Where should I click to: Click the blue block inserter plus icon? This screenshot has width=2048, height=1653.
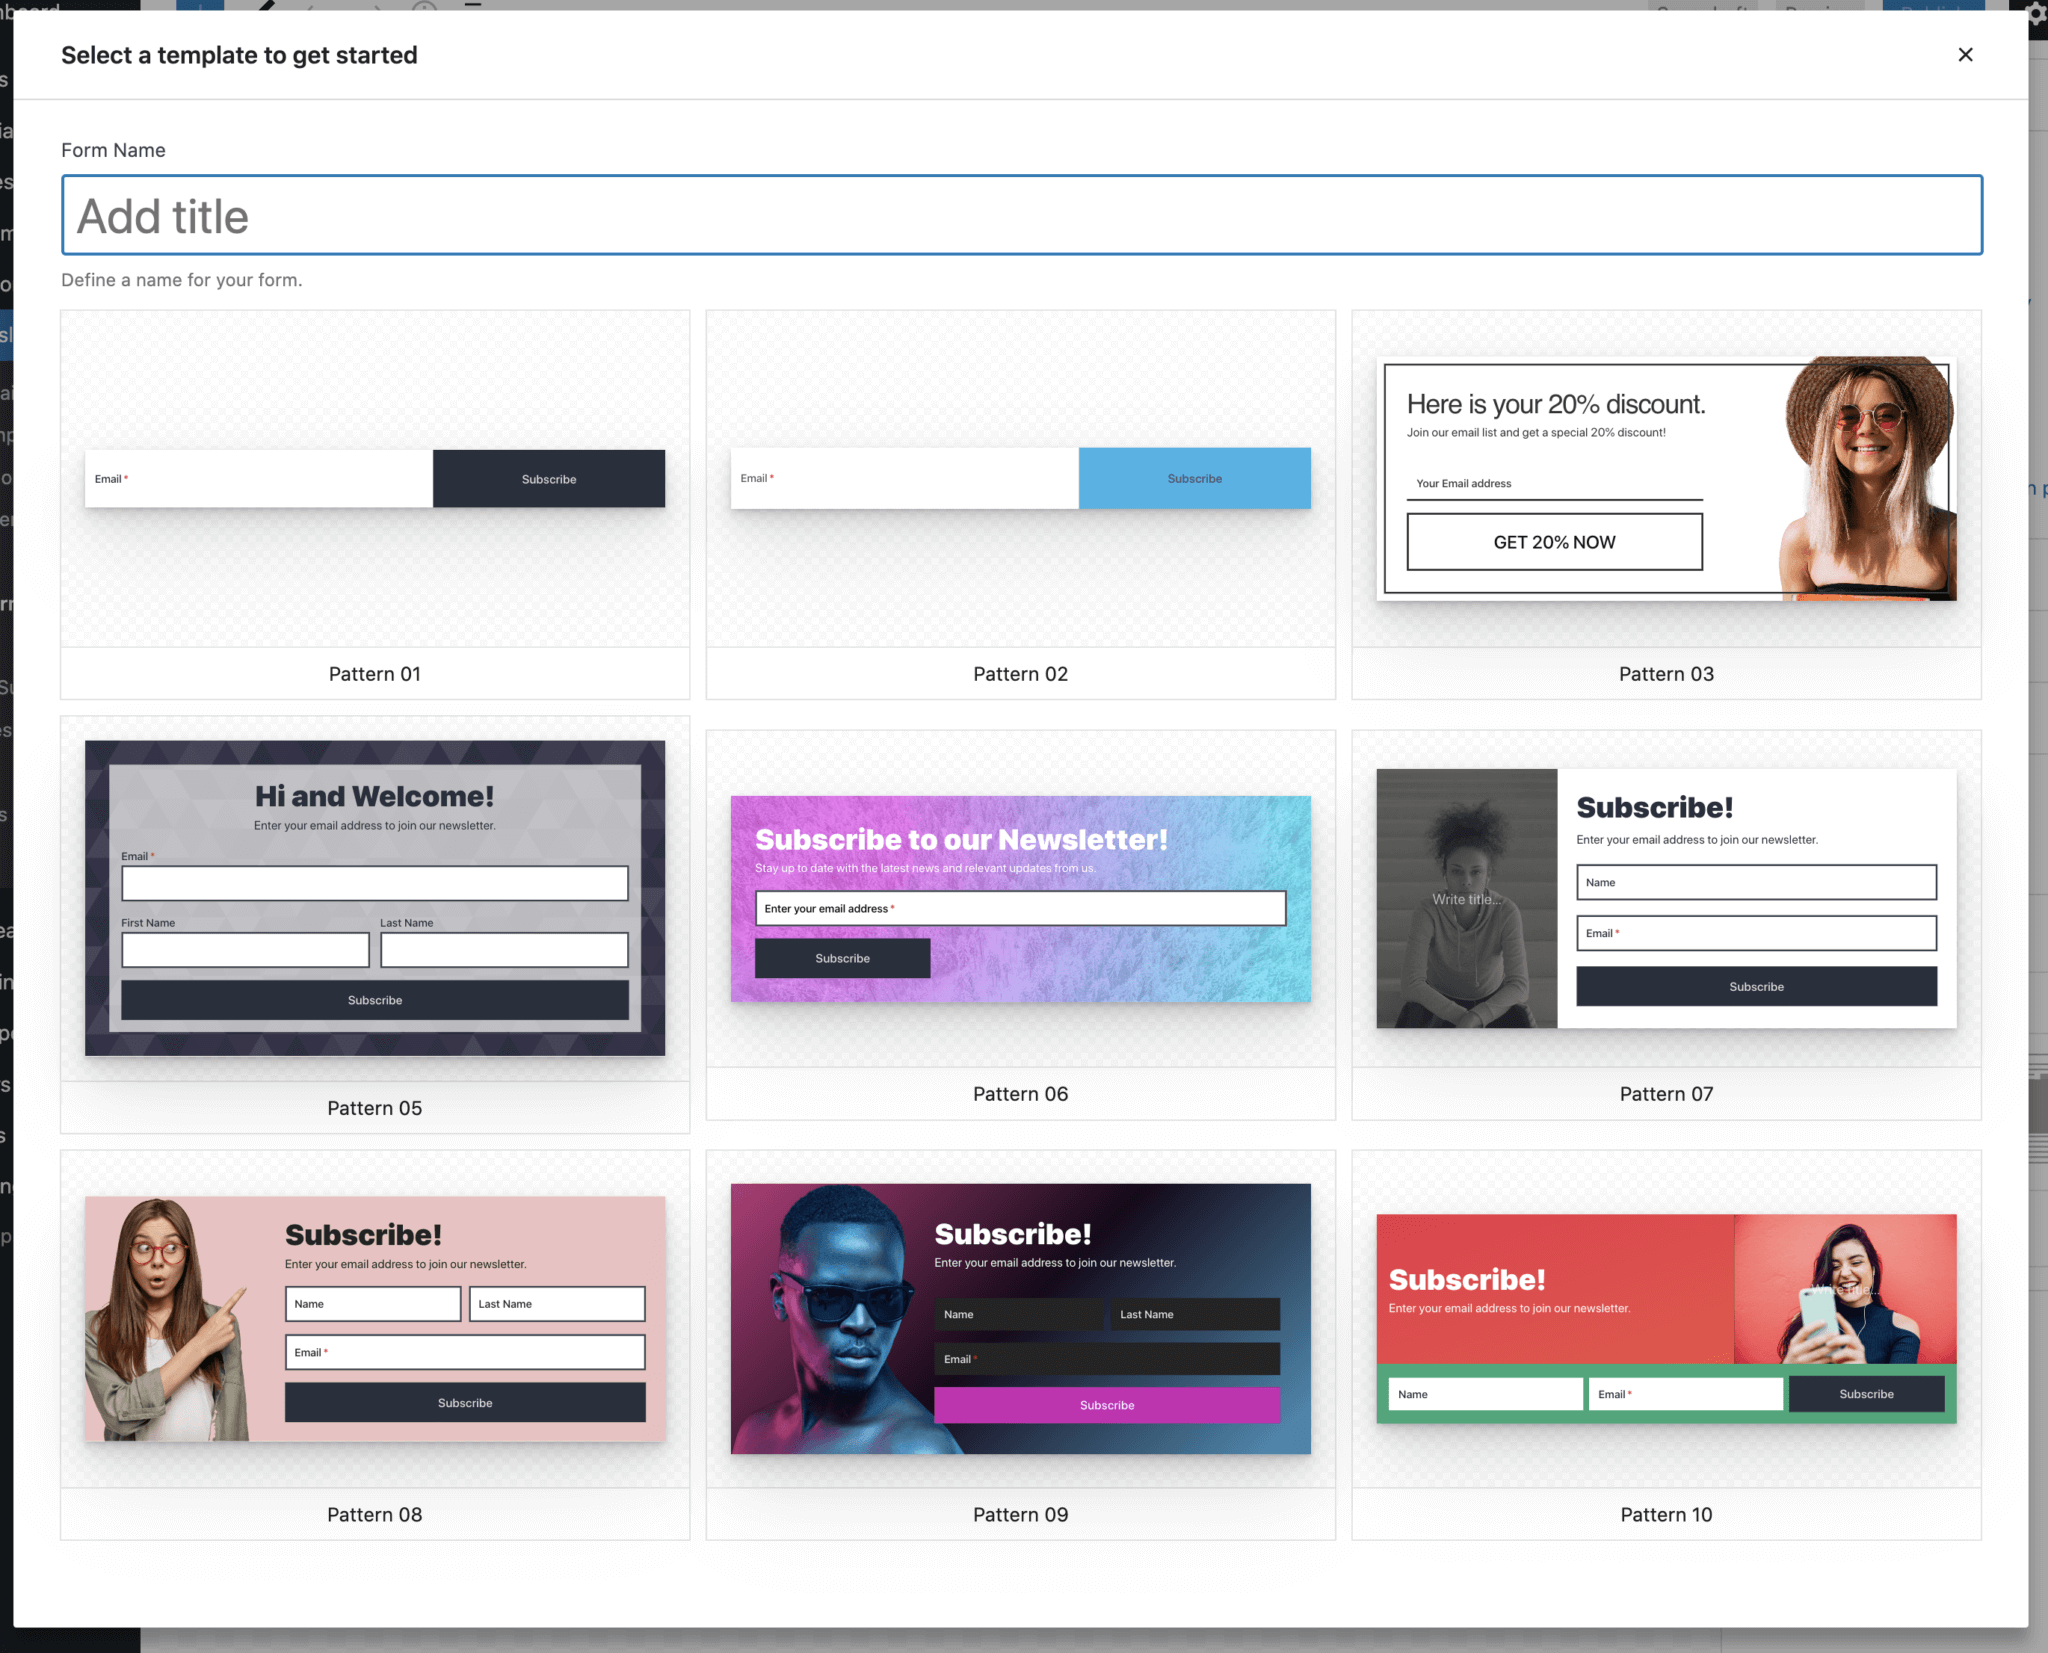[199, 8]
